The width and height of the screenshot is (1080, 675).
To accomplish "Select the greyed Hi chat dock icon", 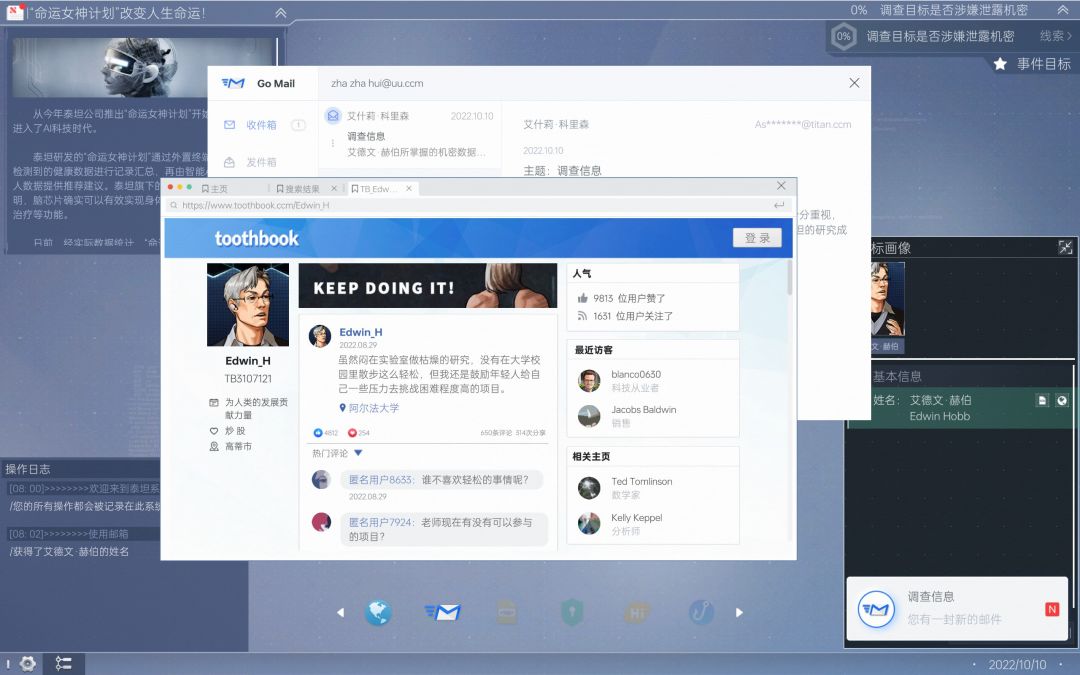I will pyautogui.click(x=636, y=612).
